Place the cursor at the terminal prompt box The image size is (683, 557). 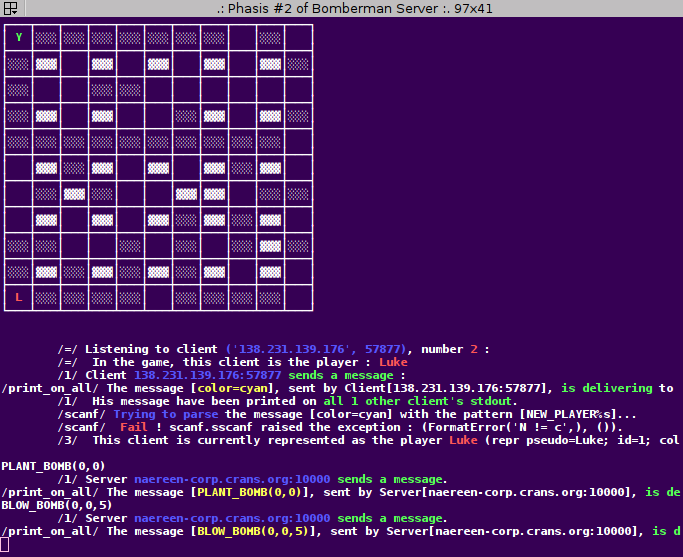[4, 544]
